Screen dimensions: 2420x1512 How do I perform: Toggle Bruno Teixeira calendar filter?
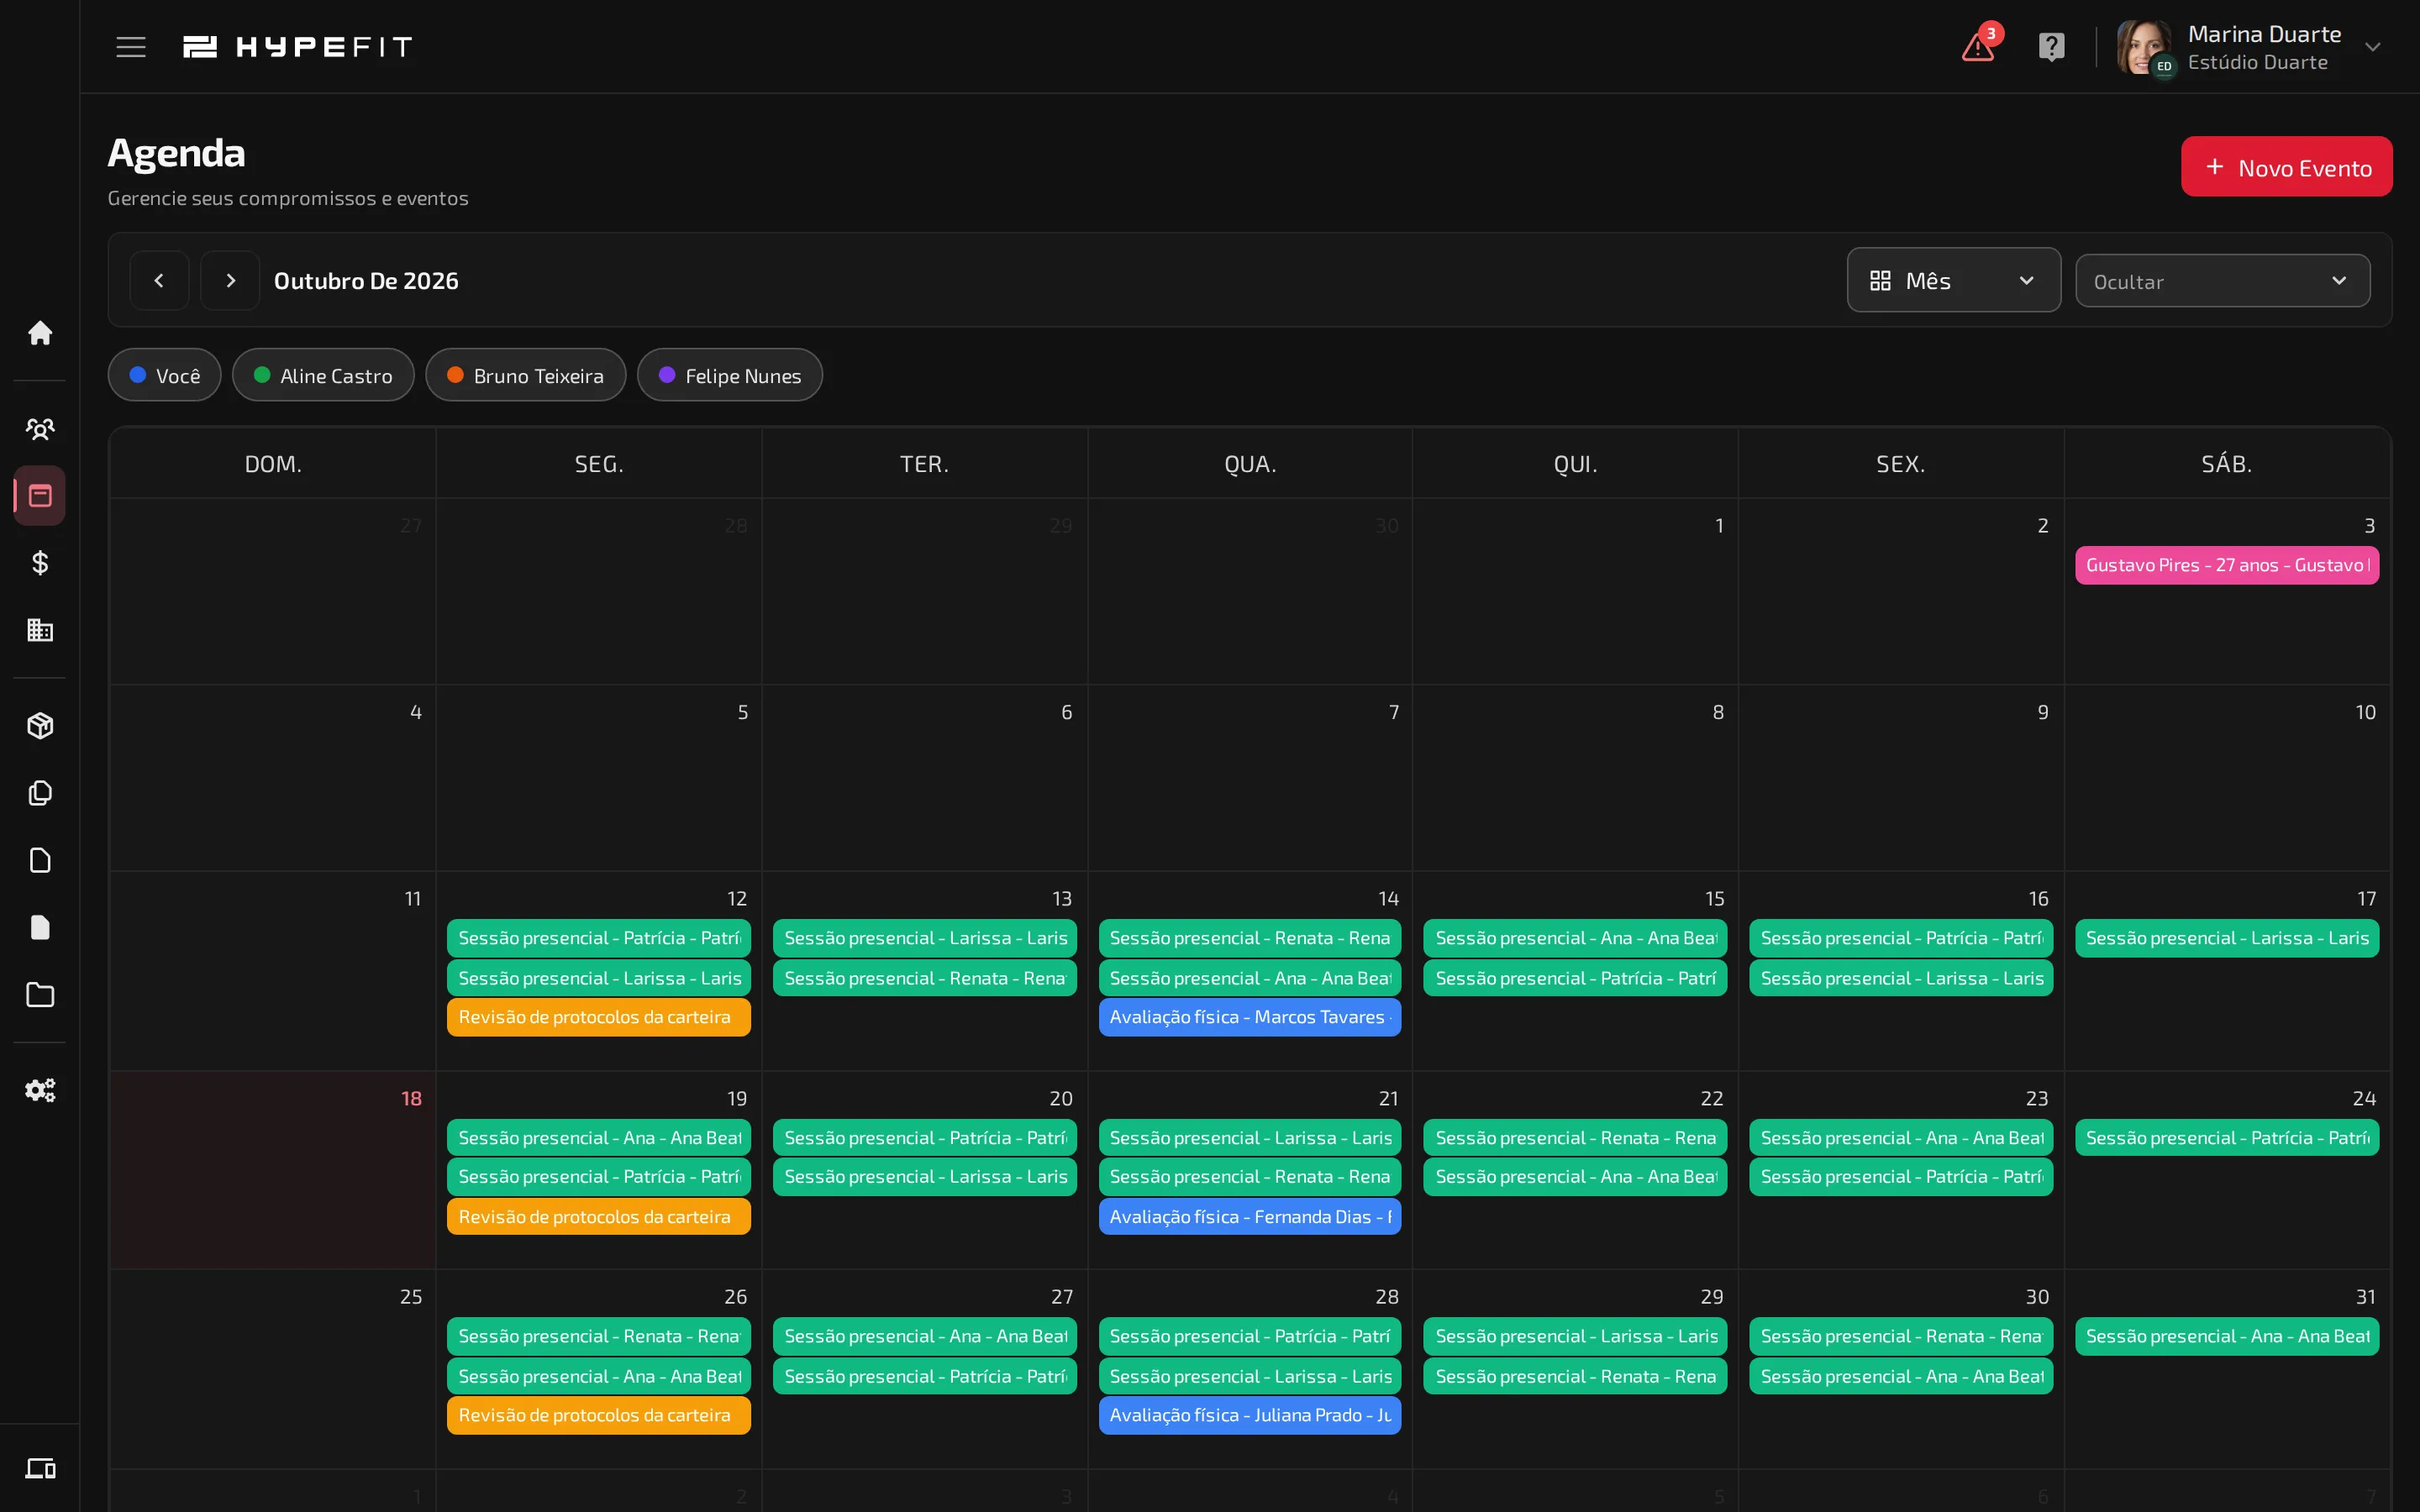pyautogui.click(x=526, y=375)
